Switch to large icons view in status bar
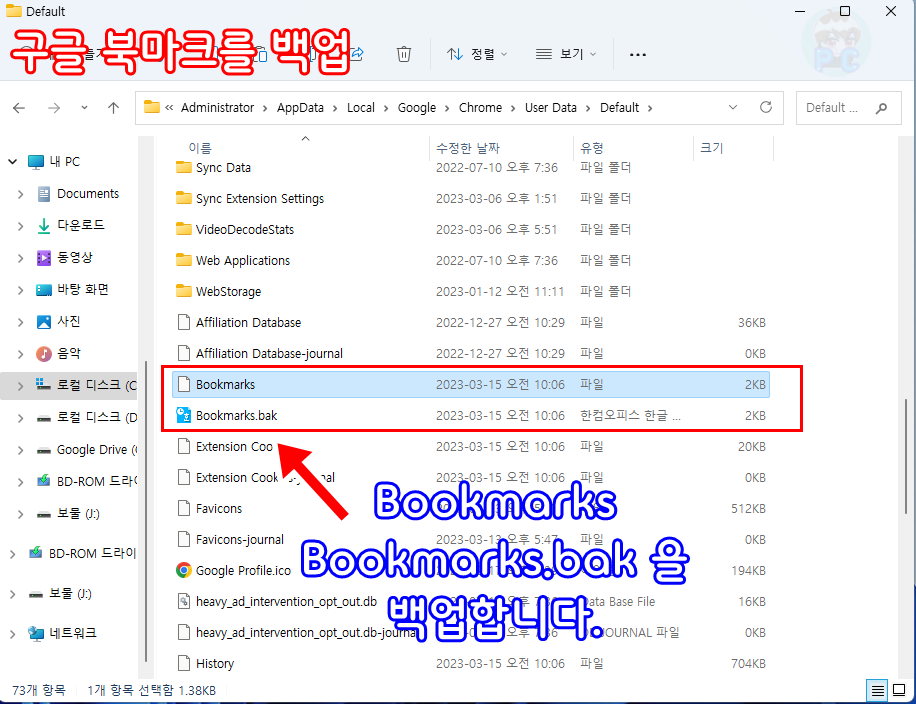The image size is (916, 704). 900,691
